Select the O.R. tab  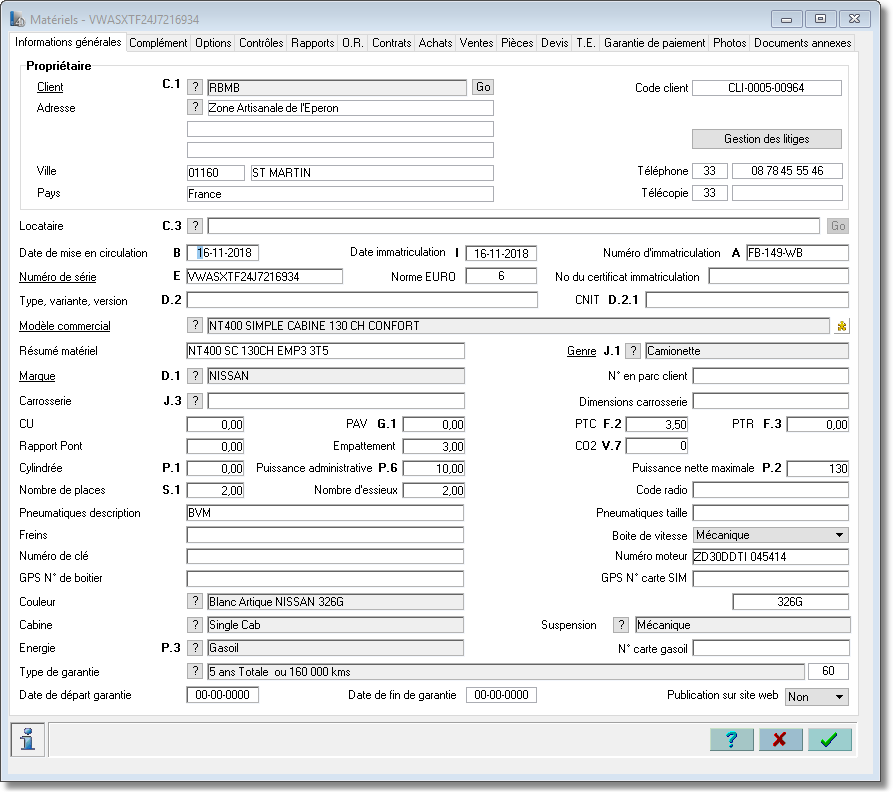pos(353,43)
